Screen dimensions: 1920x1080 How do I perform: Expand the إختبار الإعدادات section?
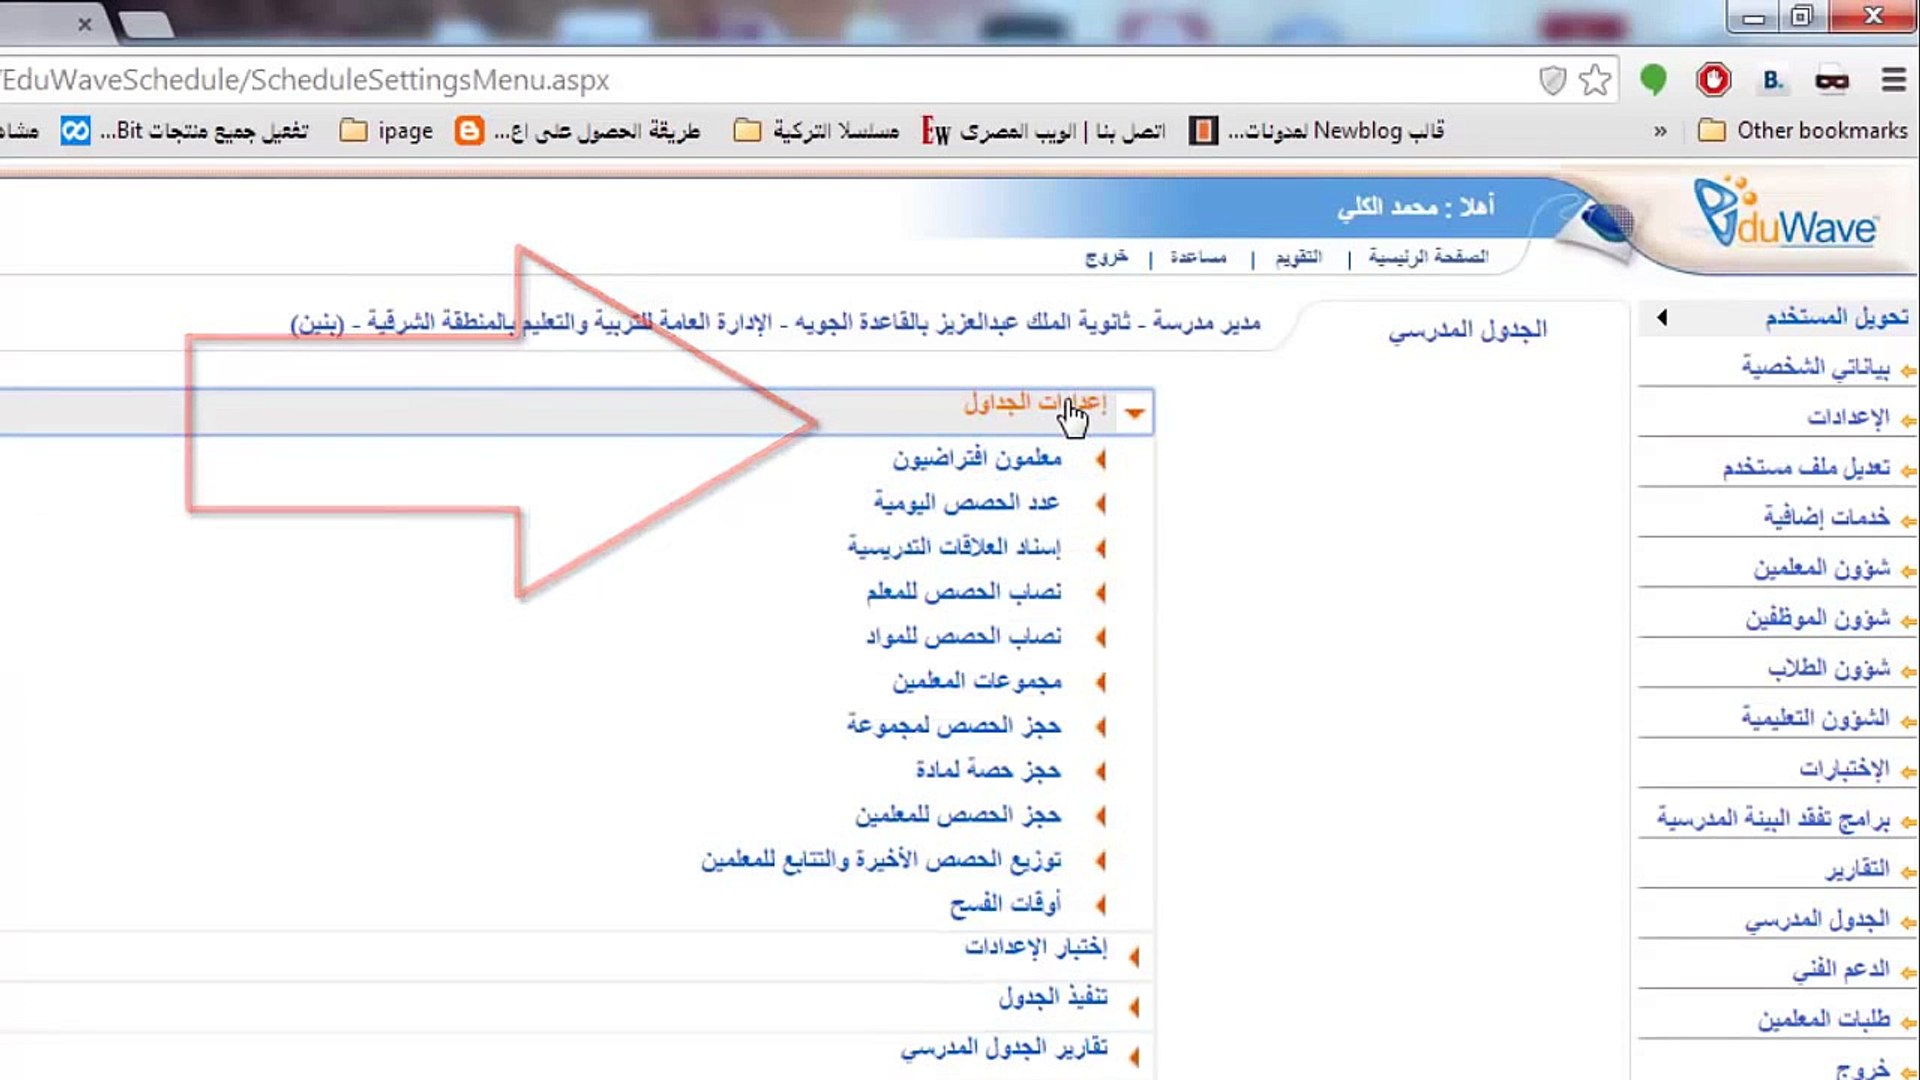1134,957
